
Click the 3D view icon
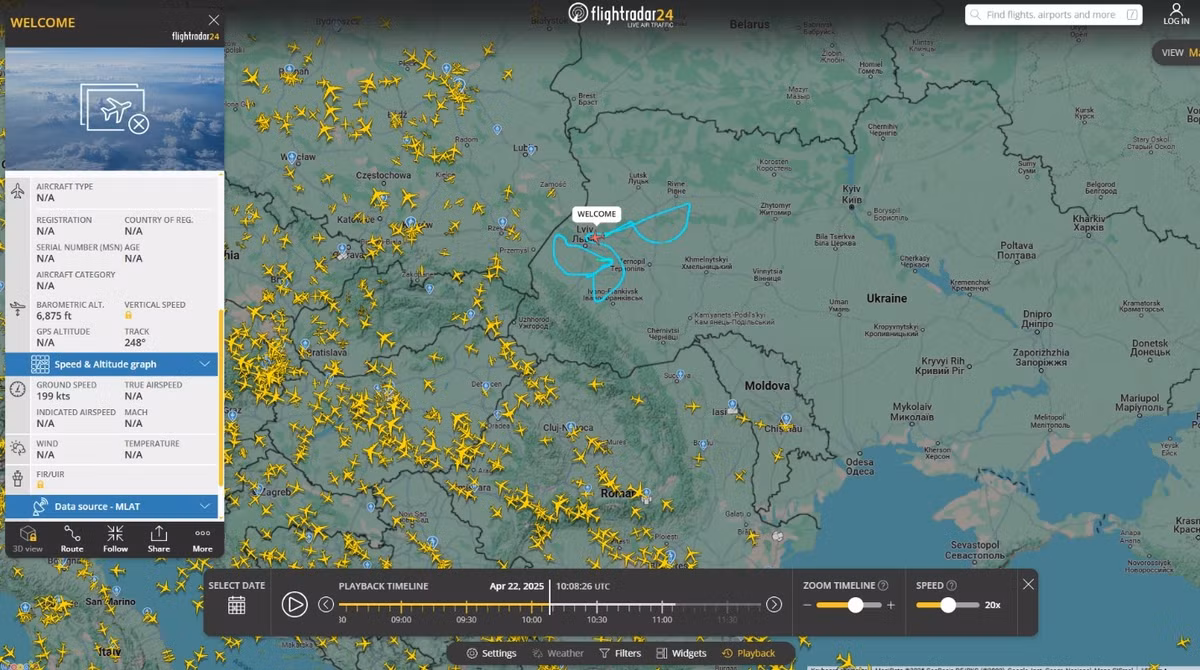click(28, 539)
